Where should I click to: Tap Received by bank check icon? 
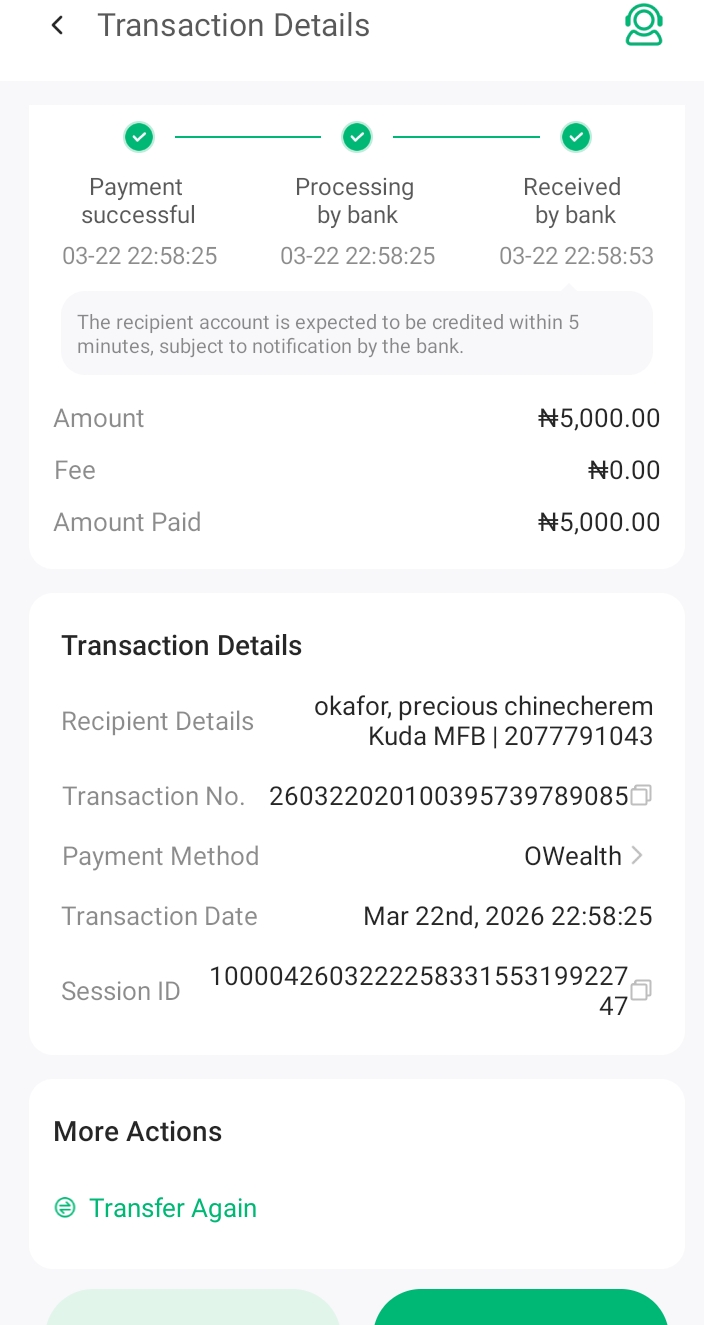[575, 137]
